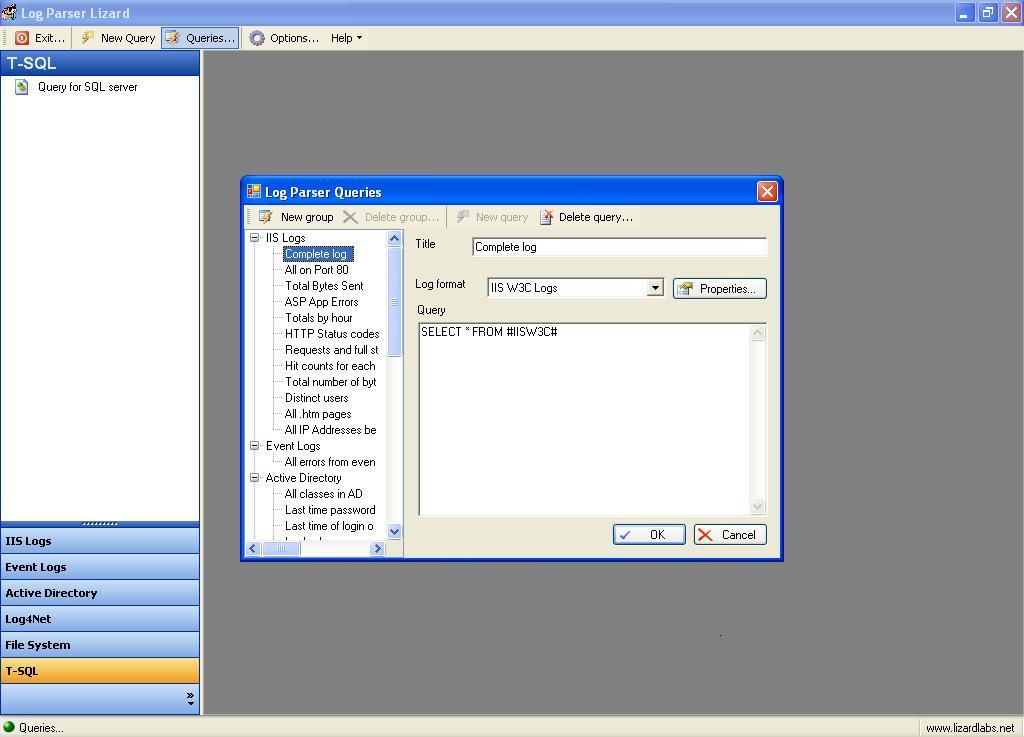Create a New Query from the toolbar

pyautogui.click(x=118, y=38)
